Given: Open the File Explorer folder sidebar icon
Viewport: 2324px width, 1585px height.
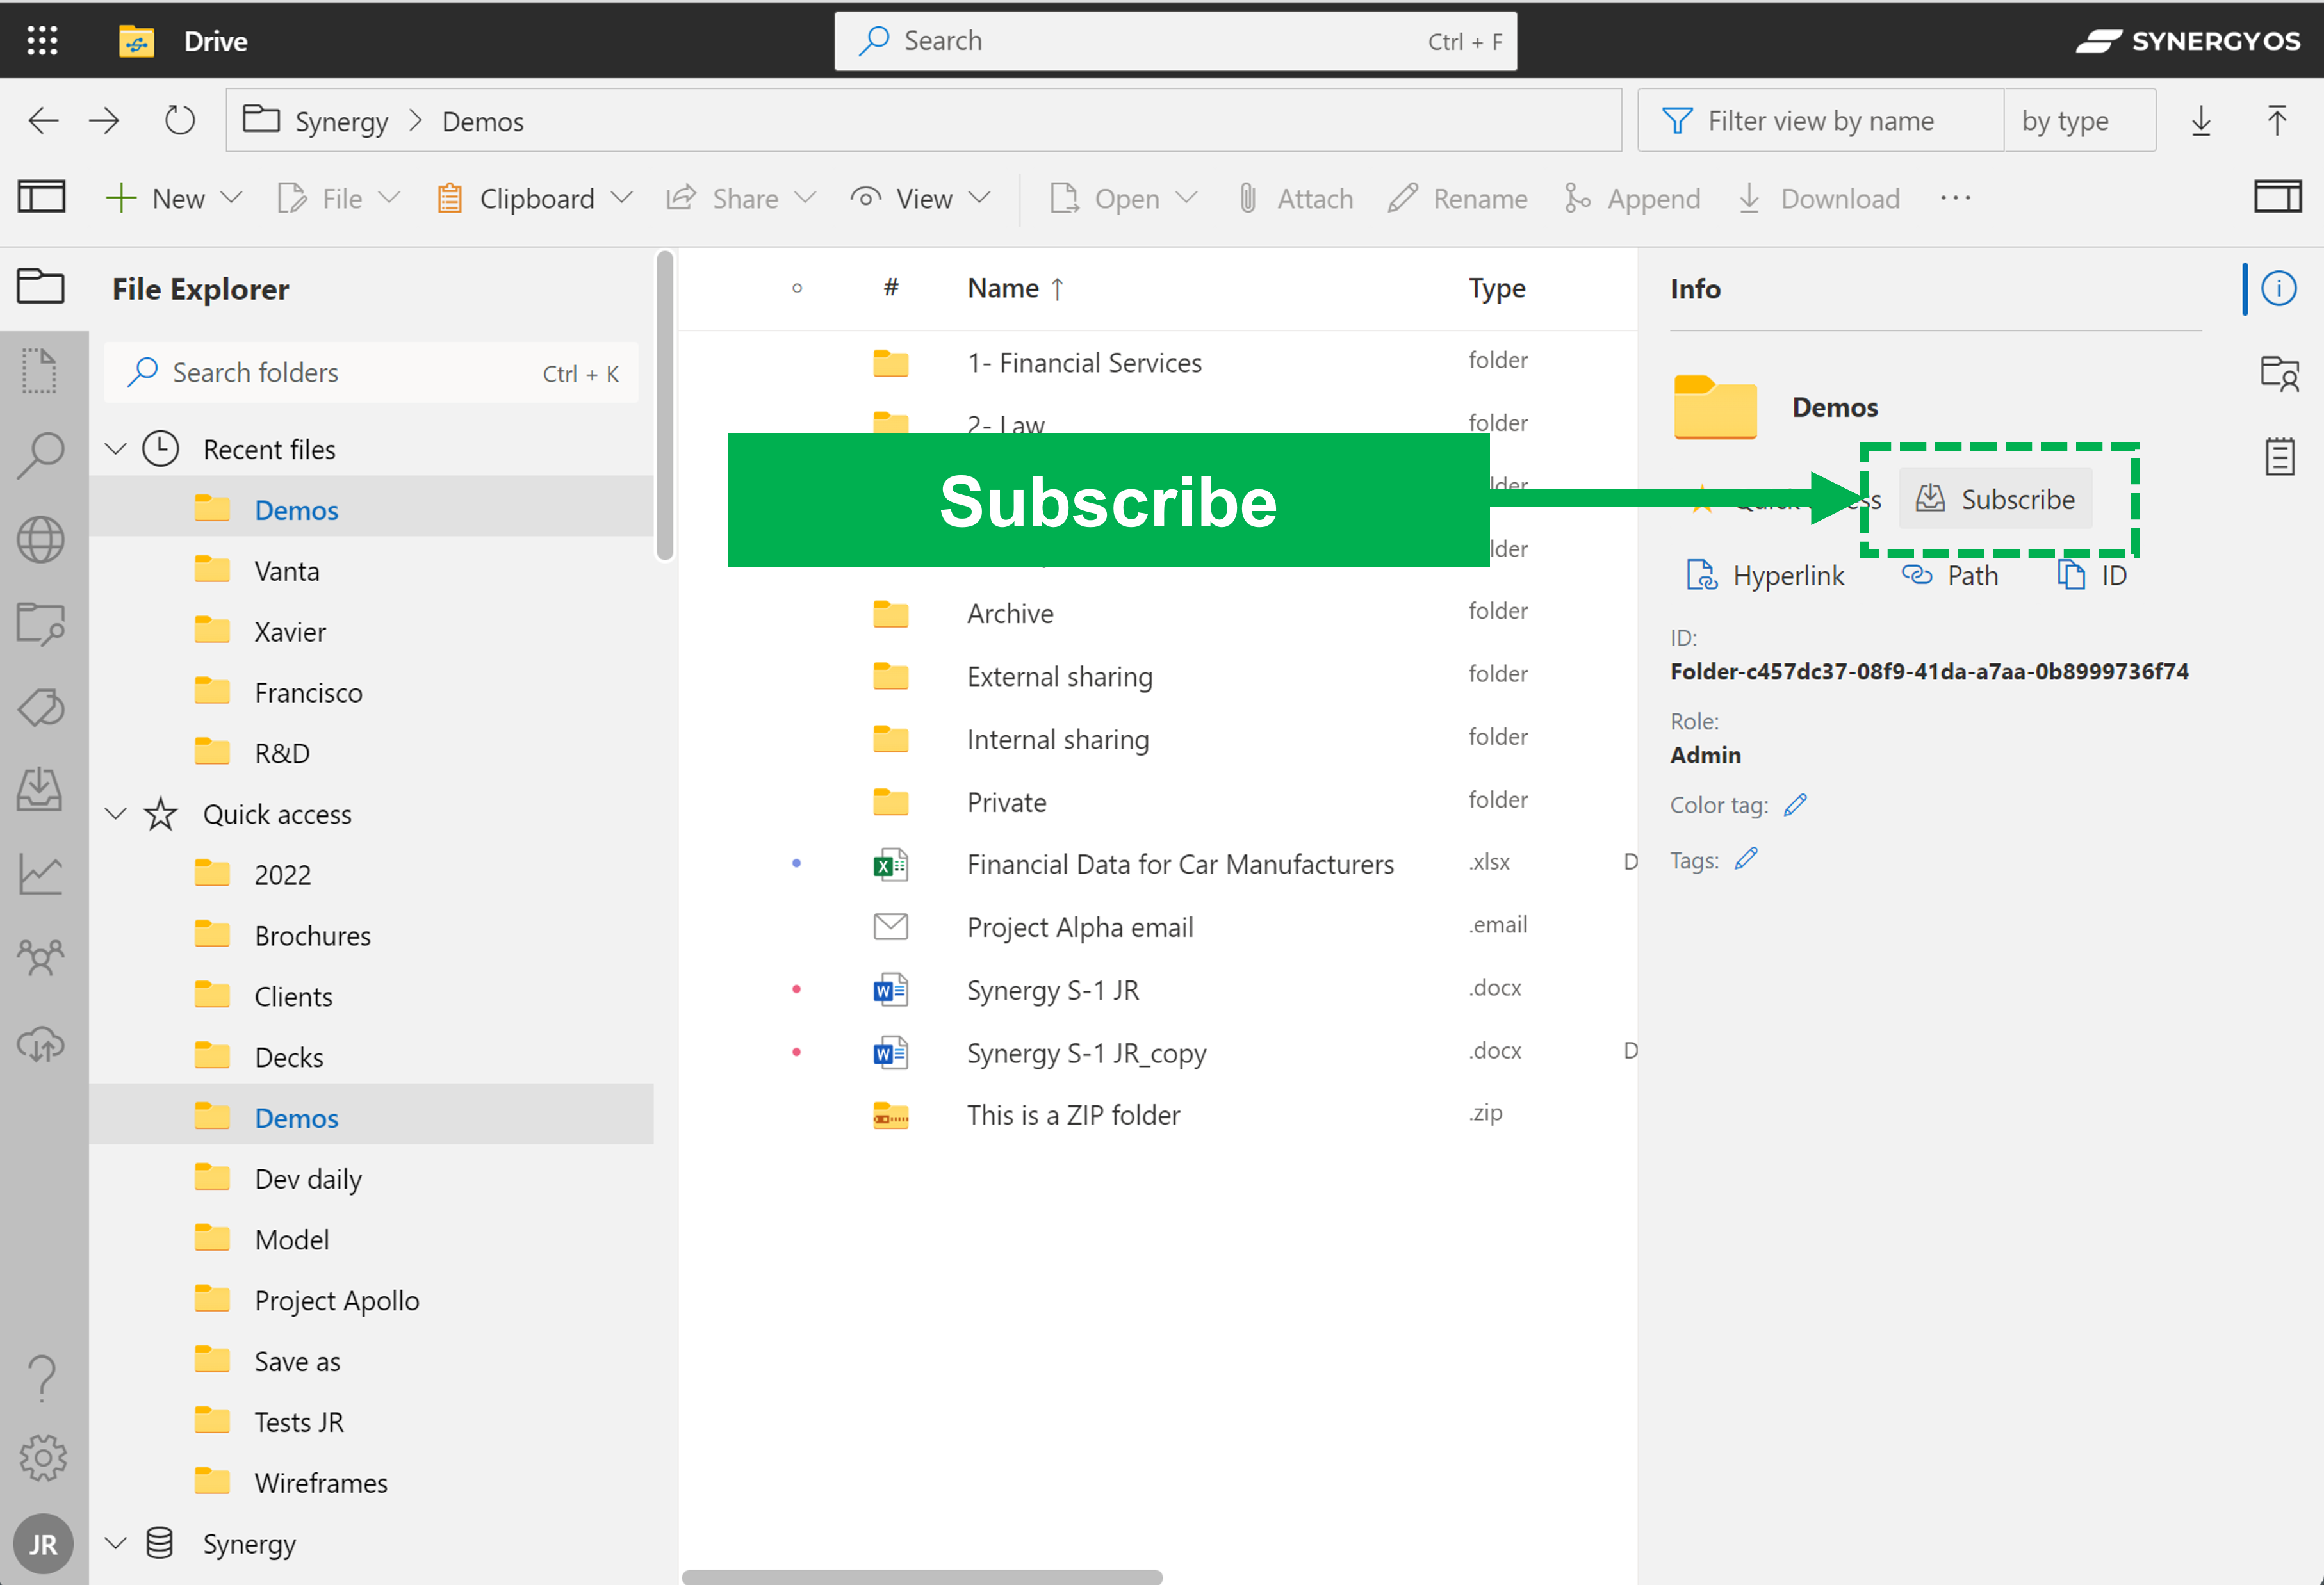Looking at the screenshot, I should pyautogui.click(x=41, y=287).
